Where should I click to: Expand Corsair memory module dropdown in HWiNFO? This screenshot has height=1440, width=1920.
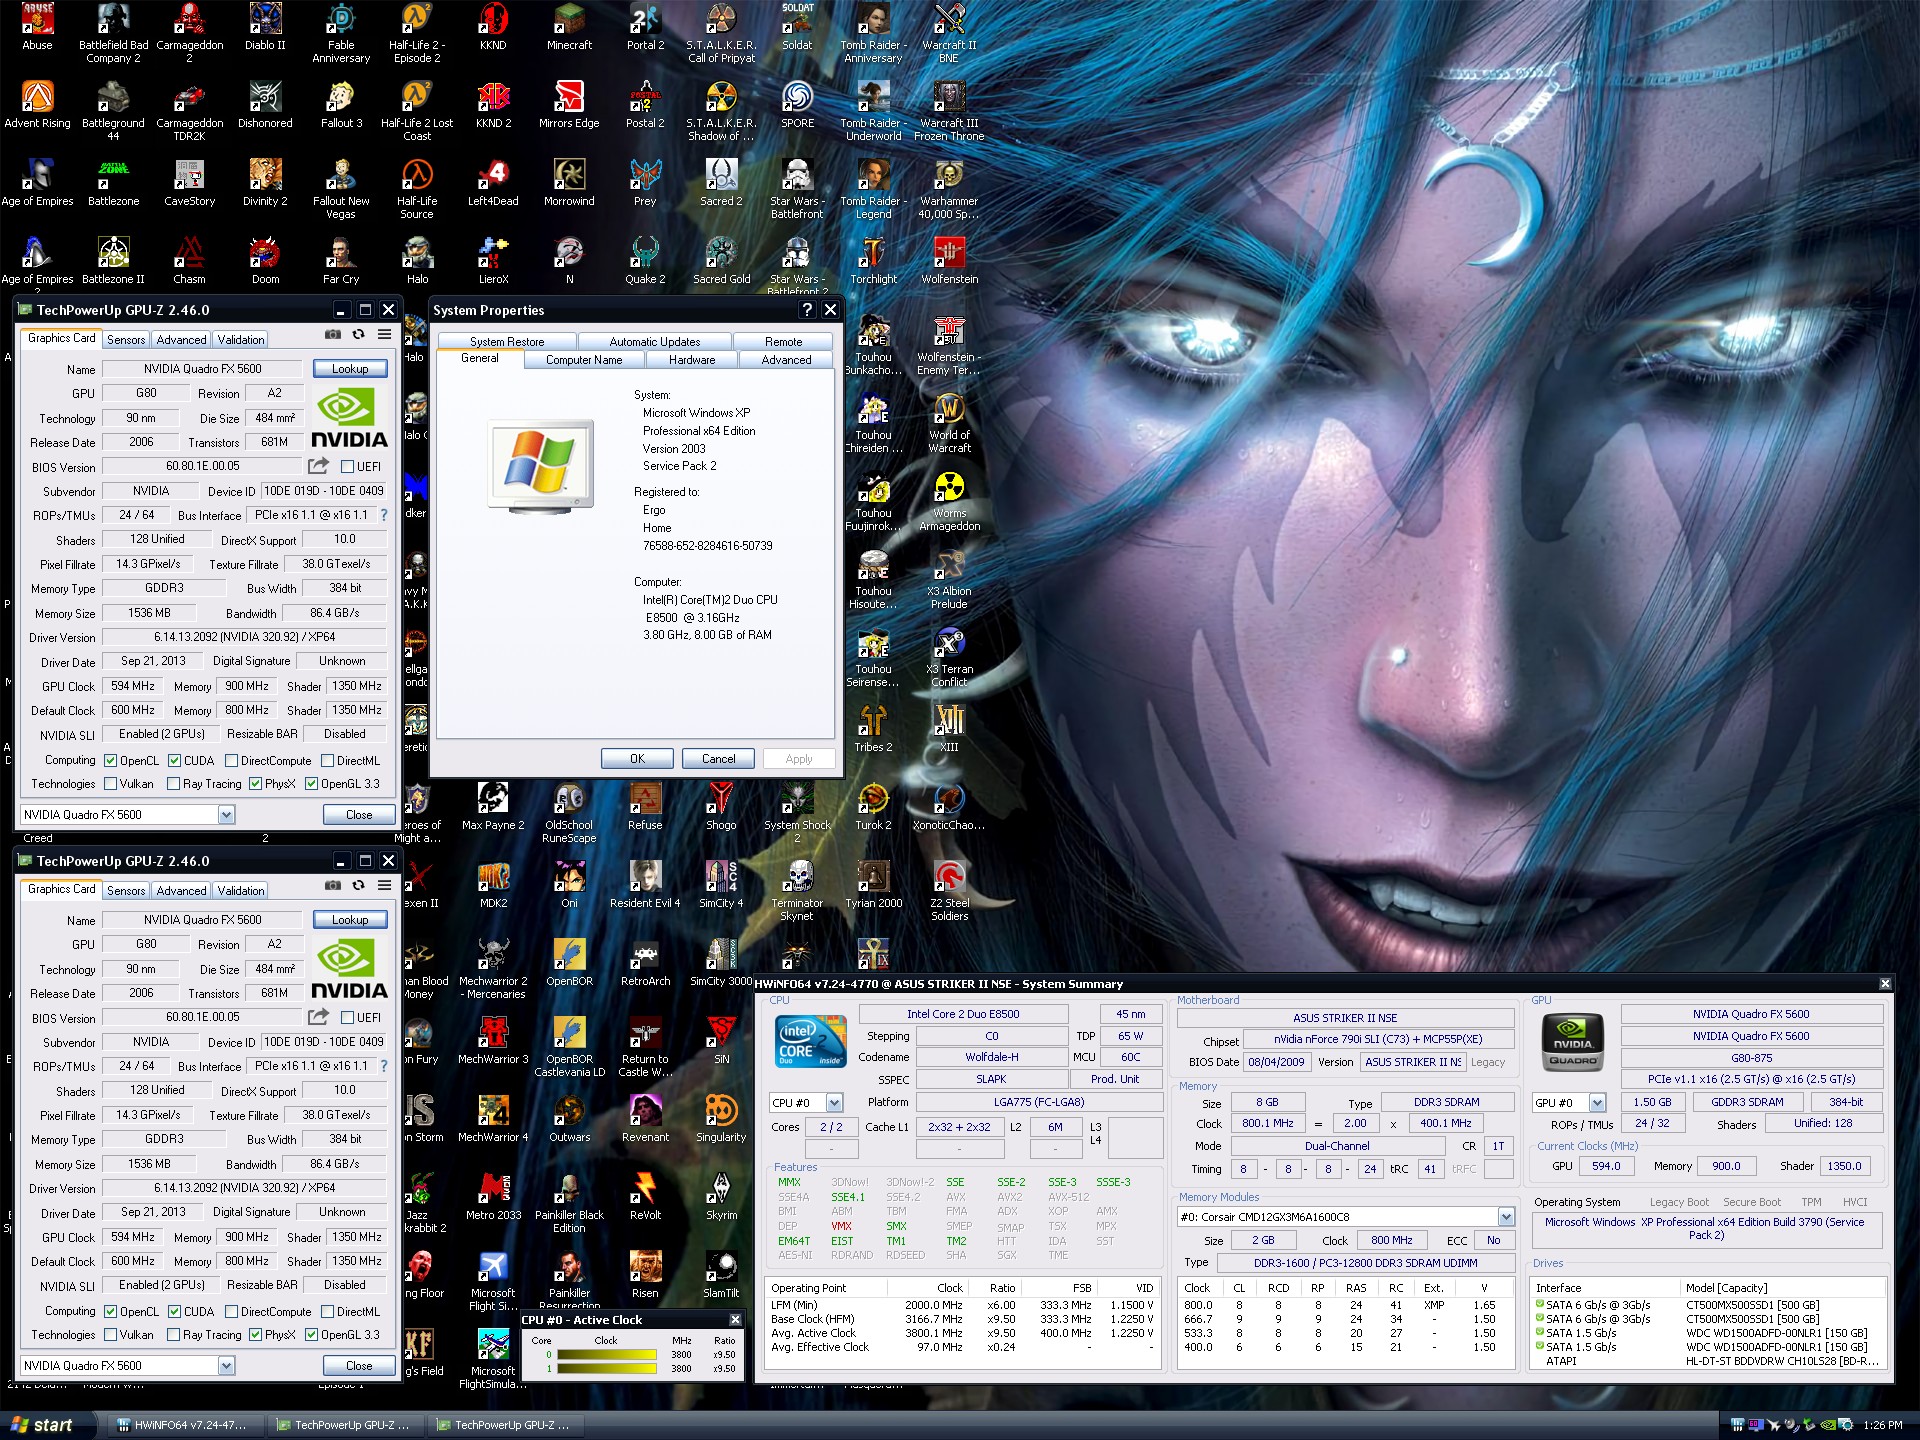[1506, 1217]
